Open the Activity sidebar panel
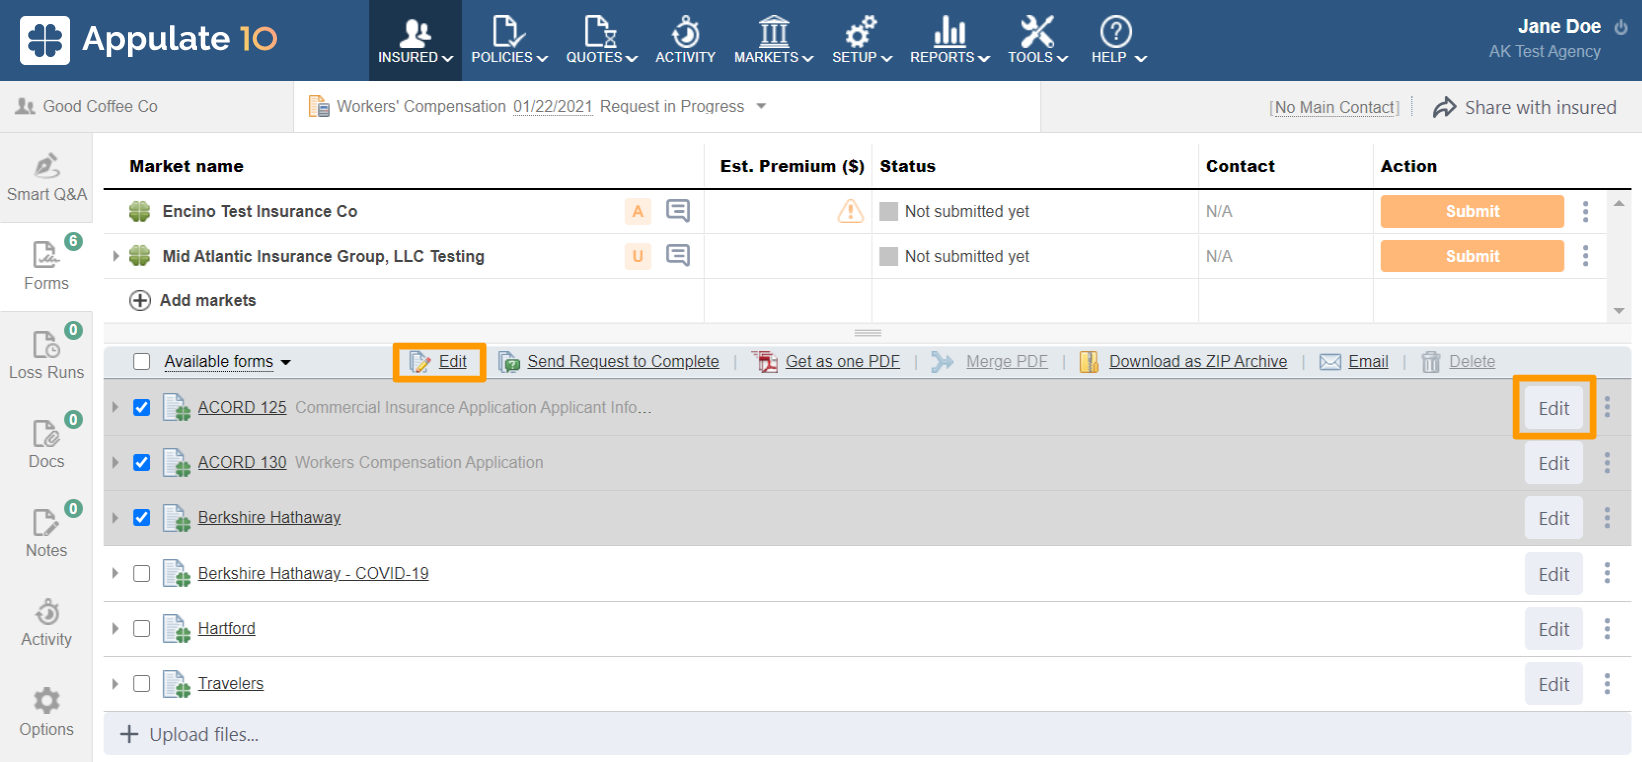 pos(46,622)
